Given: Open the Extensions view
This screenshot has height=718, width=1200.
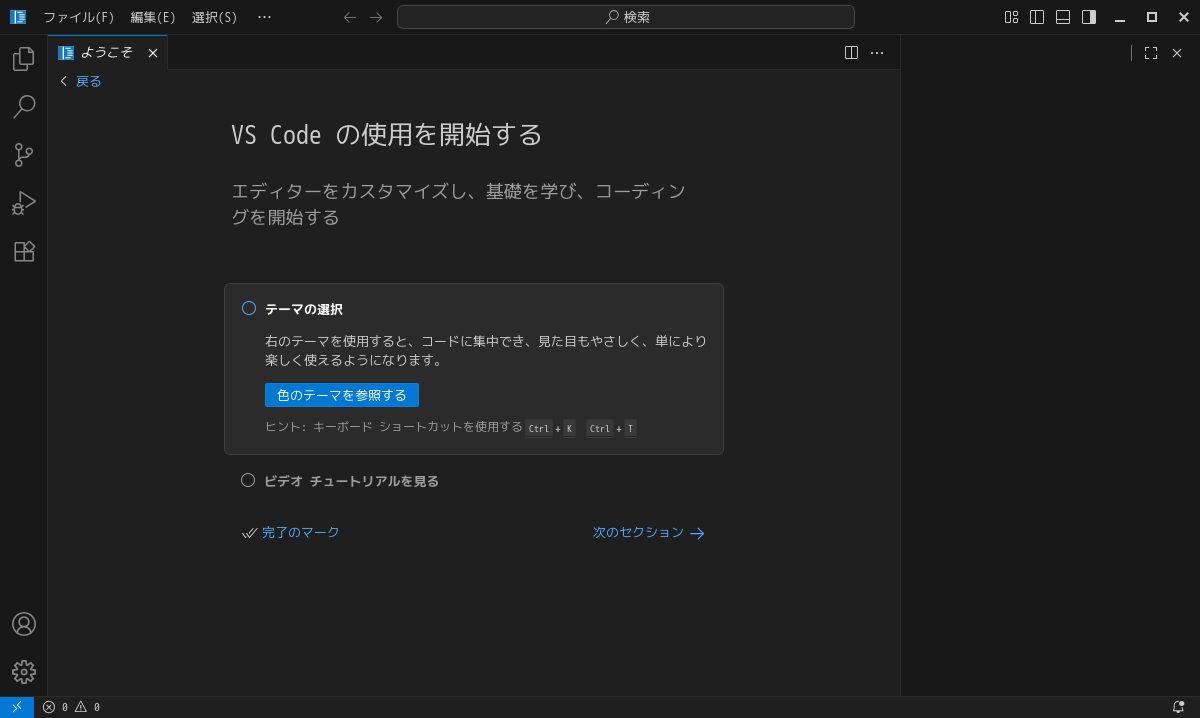Looking at the screenshot, I should tap(24, 251).
